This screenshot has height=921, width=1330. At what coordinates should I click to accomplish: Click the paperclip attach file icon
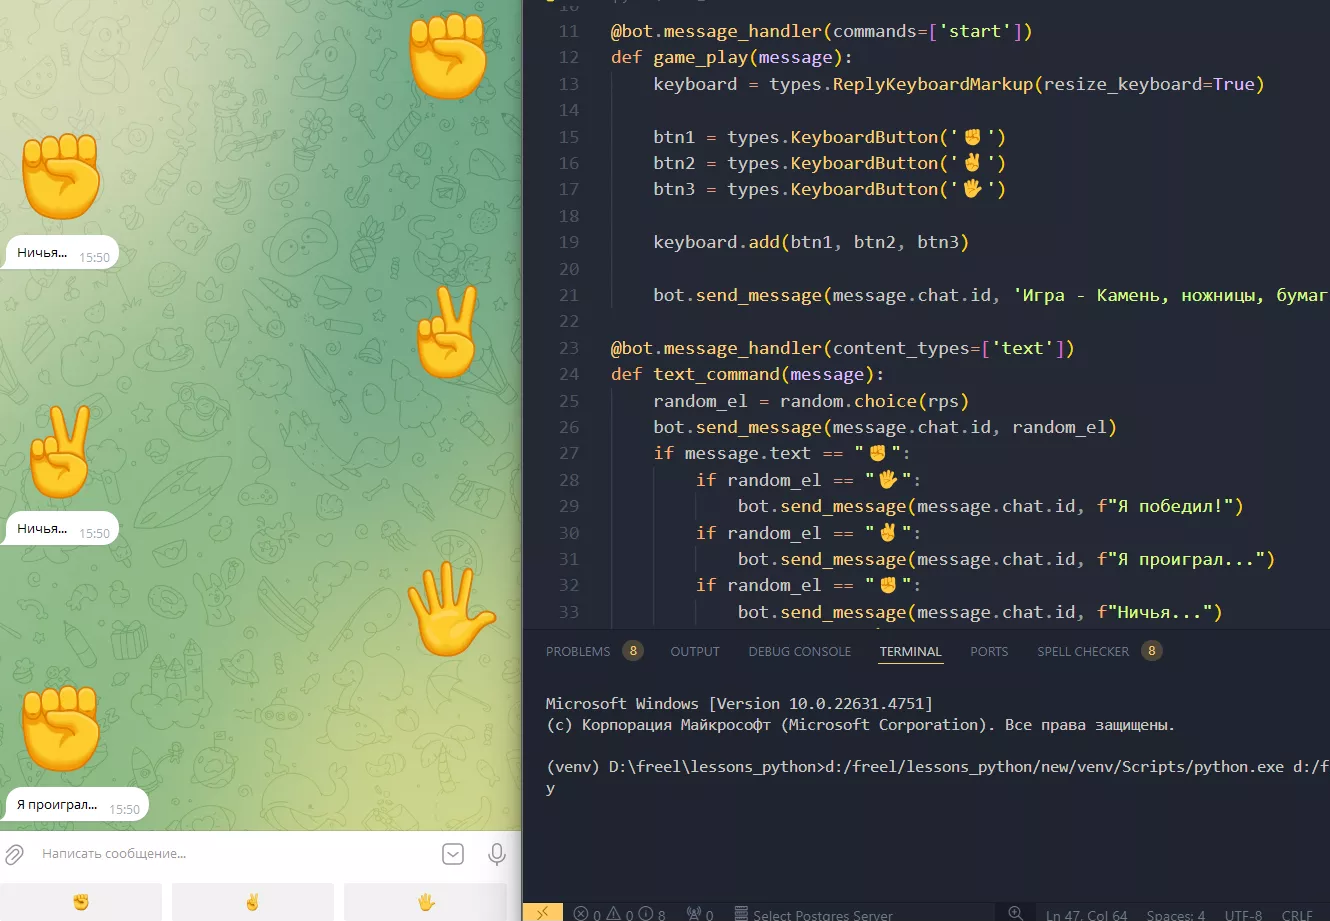pos(14,854)
